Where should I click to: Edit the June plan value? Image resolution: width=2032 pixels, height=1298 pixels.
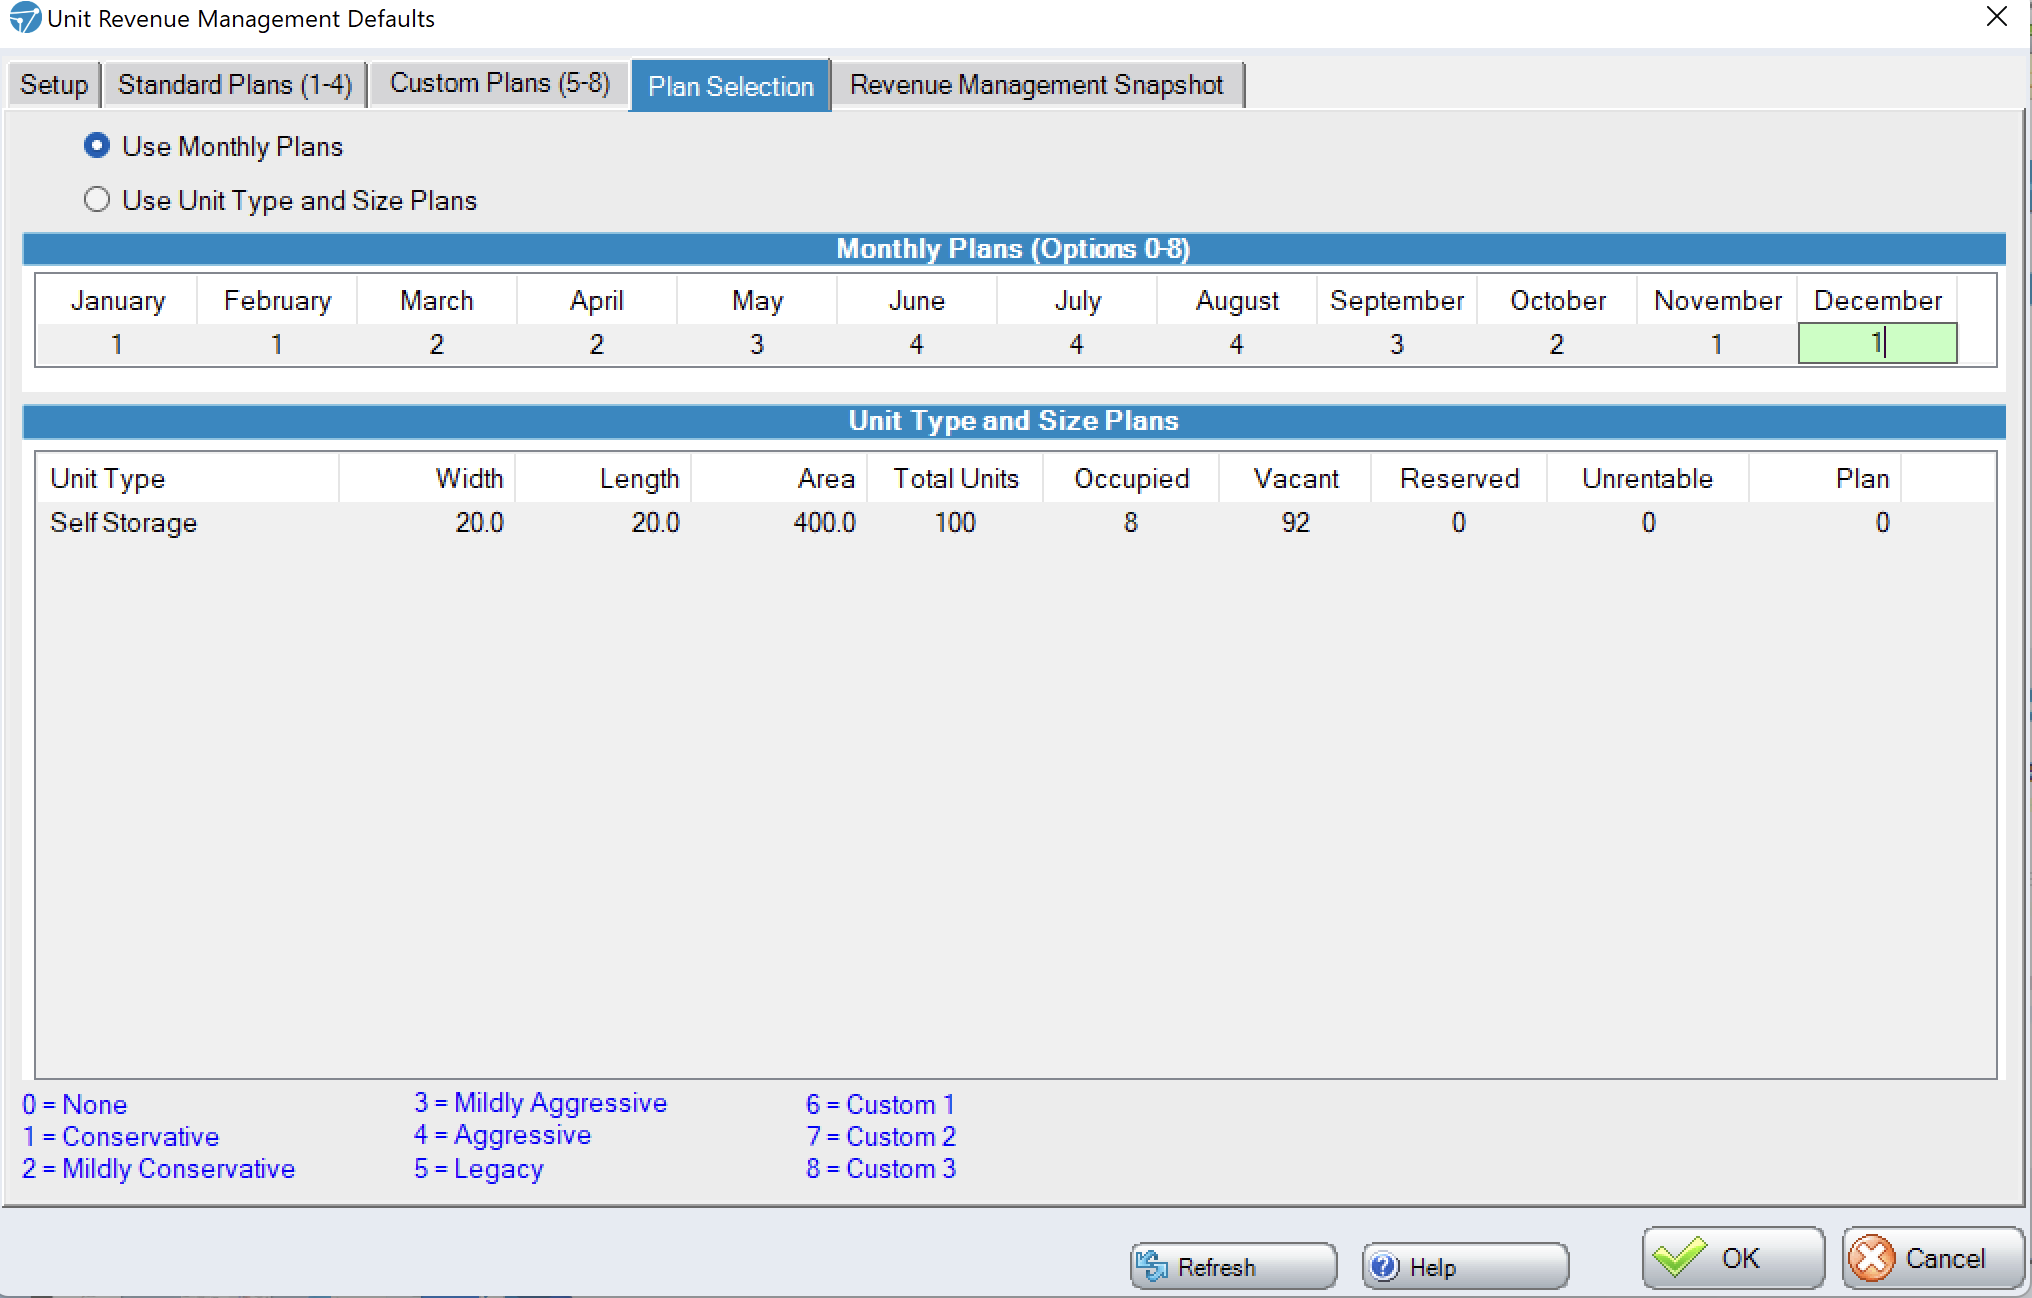[917, 345]
